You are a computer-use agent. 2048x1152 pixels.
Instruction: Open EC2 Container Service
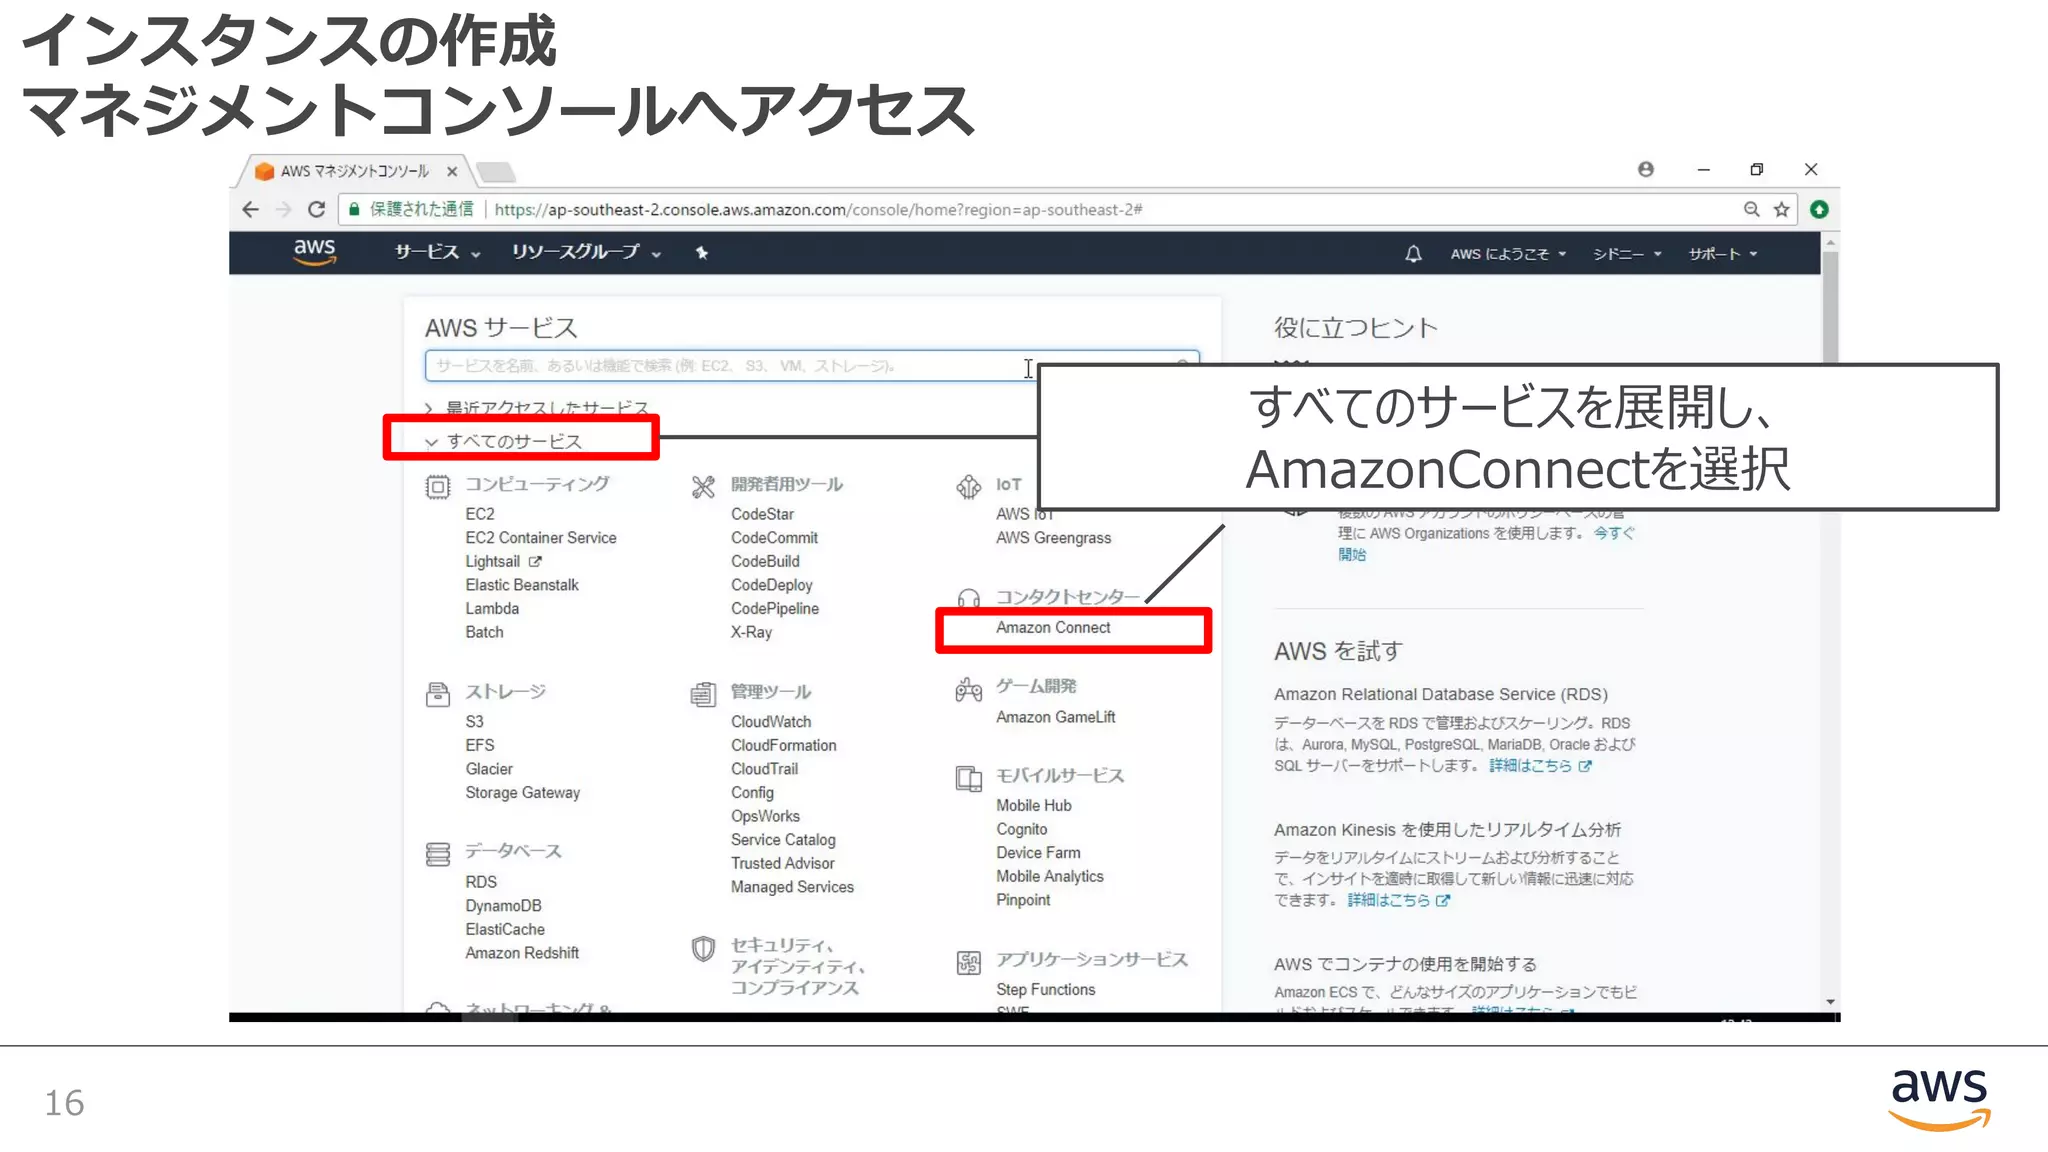(541, 538)
